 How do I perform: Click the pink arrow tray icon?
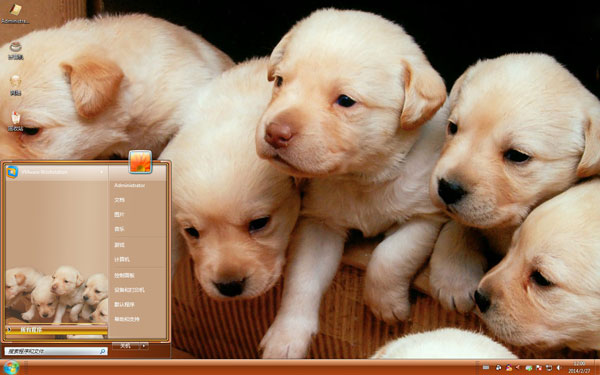(x=518, y=367)
